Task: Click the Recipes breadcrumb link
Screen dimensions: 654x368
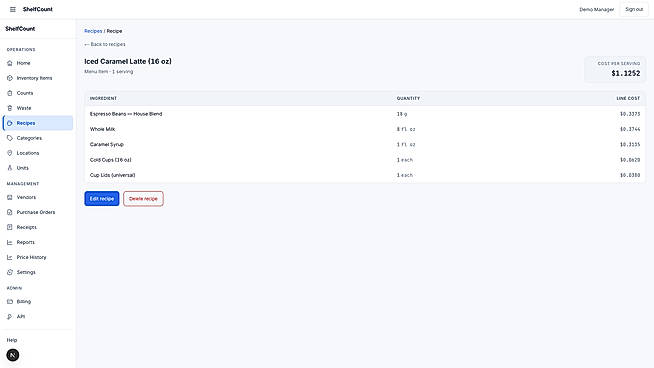Action: [x=93, y=31]
